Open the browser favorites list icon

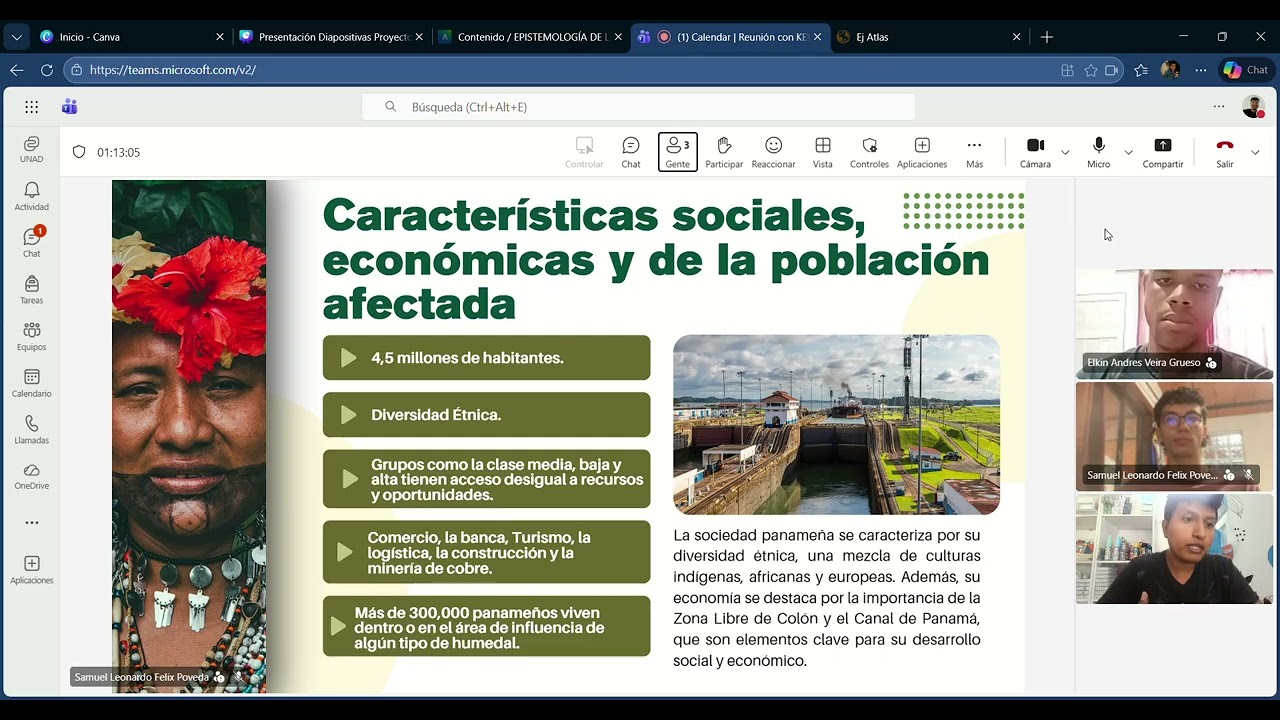[x=1141, y=70]
